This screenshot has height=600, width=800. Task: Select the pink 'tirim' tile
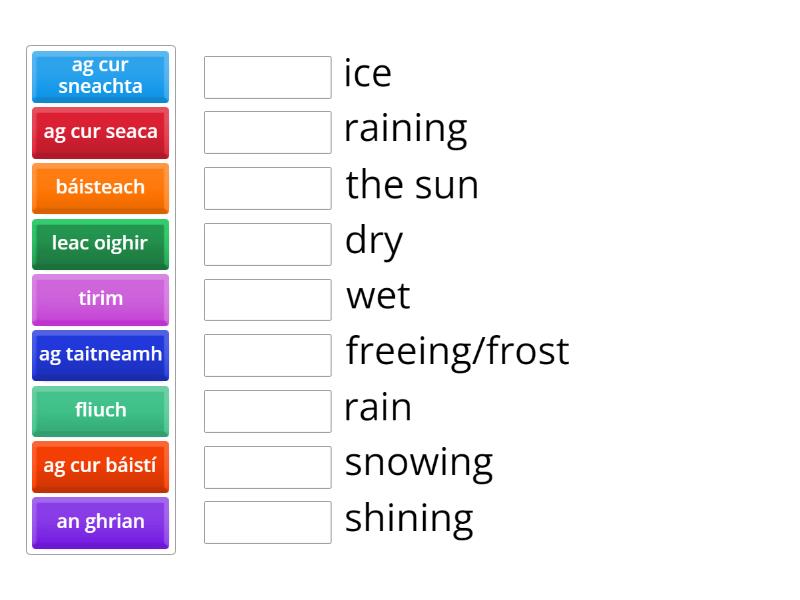tap(101, 299)
